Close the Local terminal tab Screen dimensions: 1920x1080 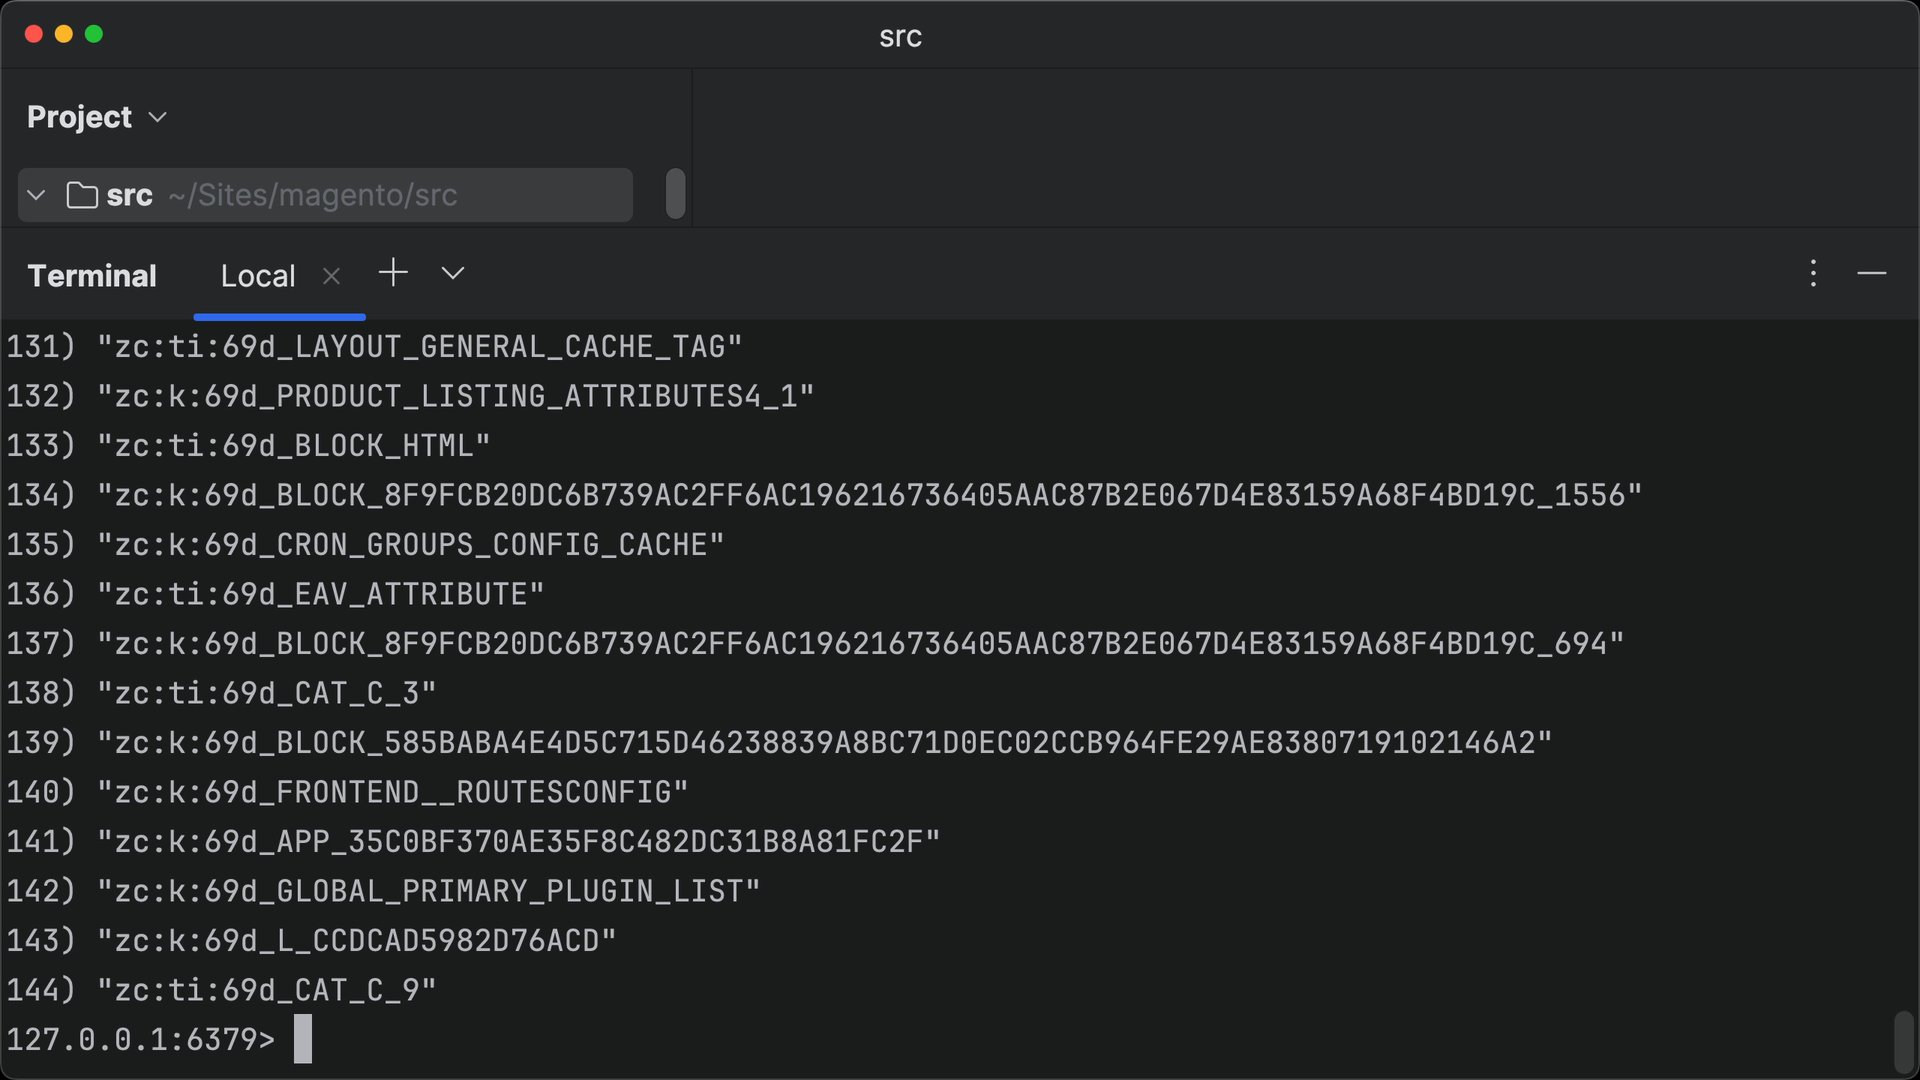pyautogui.click(x=332, y=276)
